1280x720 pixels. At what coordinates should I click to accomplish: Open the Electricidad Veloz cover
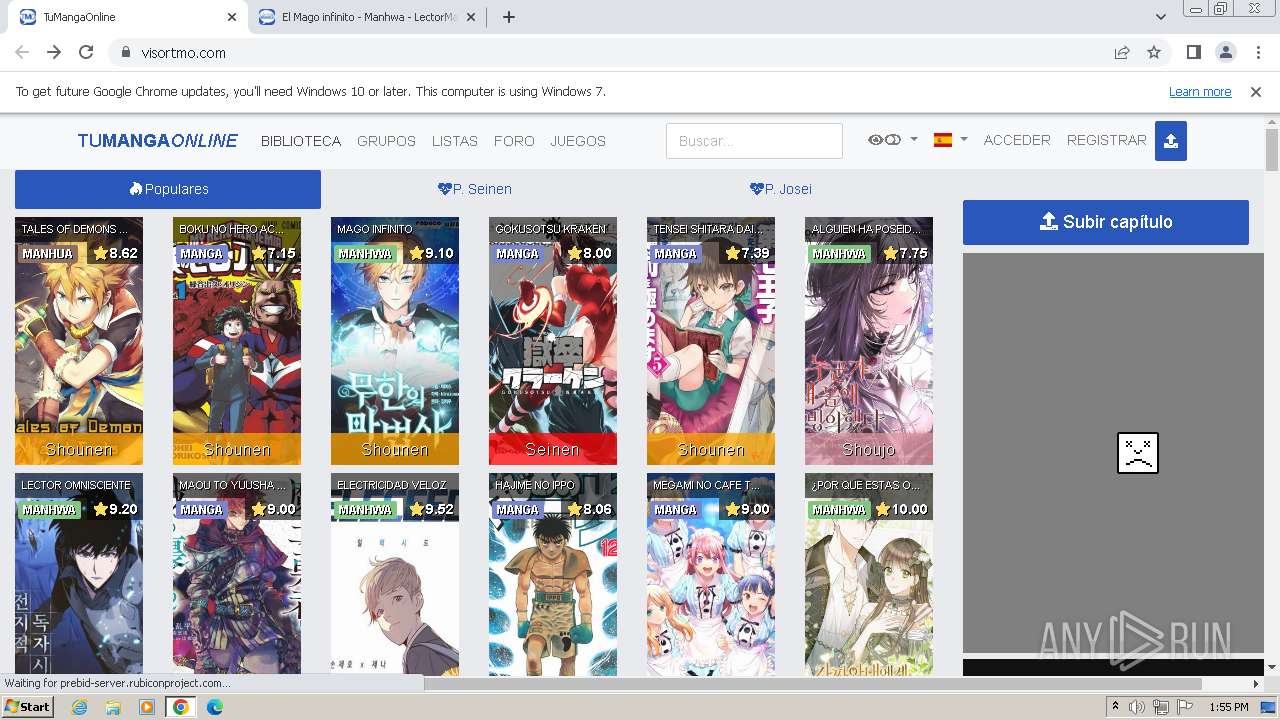(x=395, y=574)
